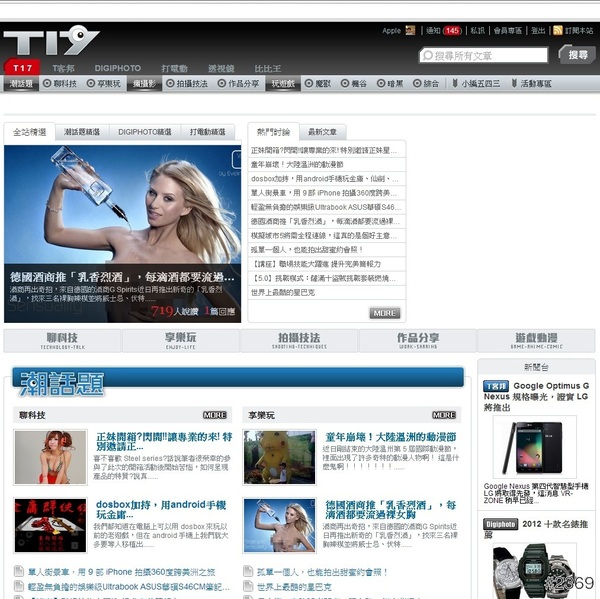Click the magnifier icon in search box
This screenshot has height=599, width=600.
pyautogui.click(x=428, y=56)
